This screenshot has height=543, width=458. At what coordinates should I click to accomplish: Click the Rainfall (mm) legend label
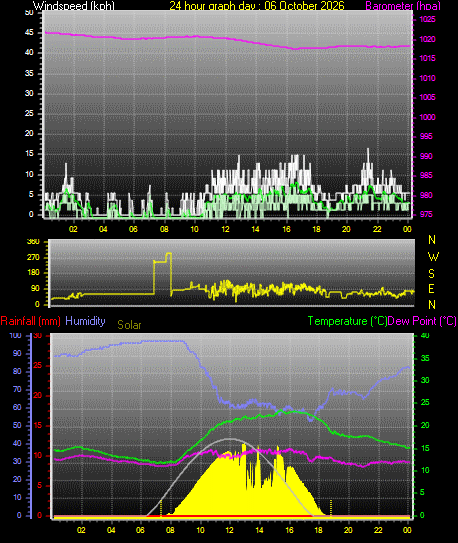coord(30,321)
